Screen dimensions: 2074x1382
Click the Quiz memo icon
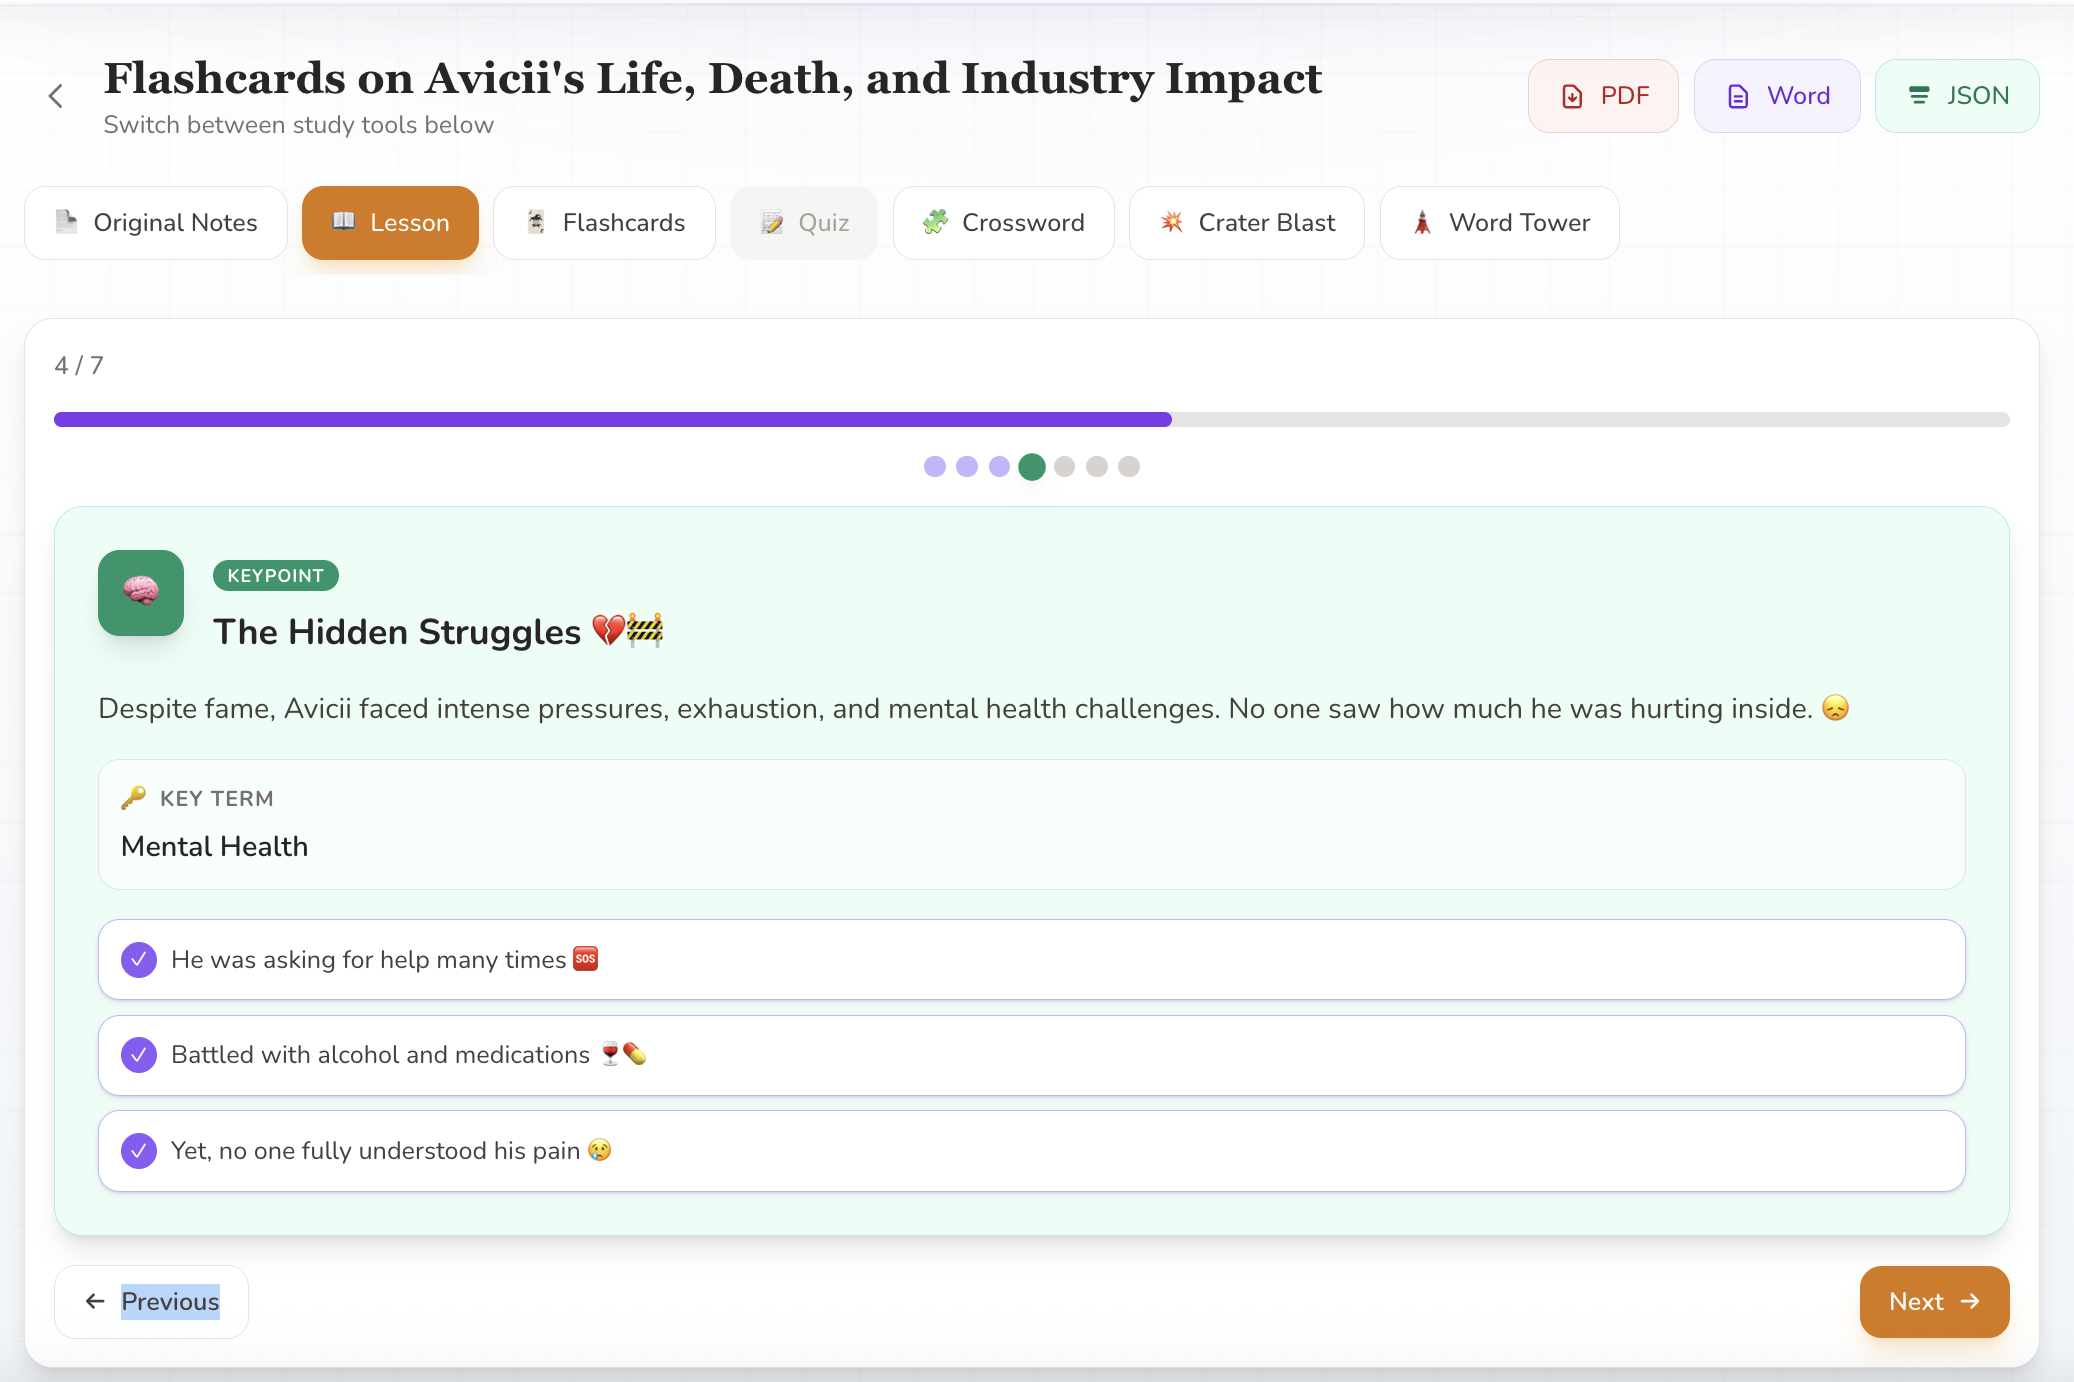(772, 222)
